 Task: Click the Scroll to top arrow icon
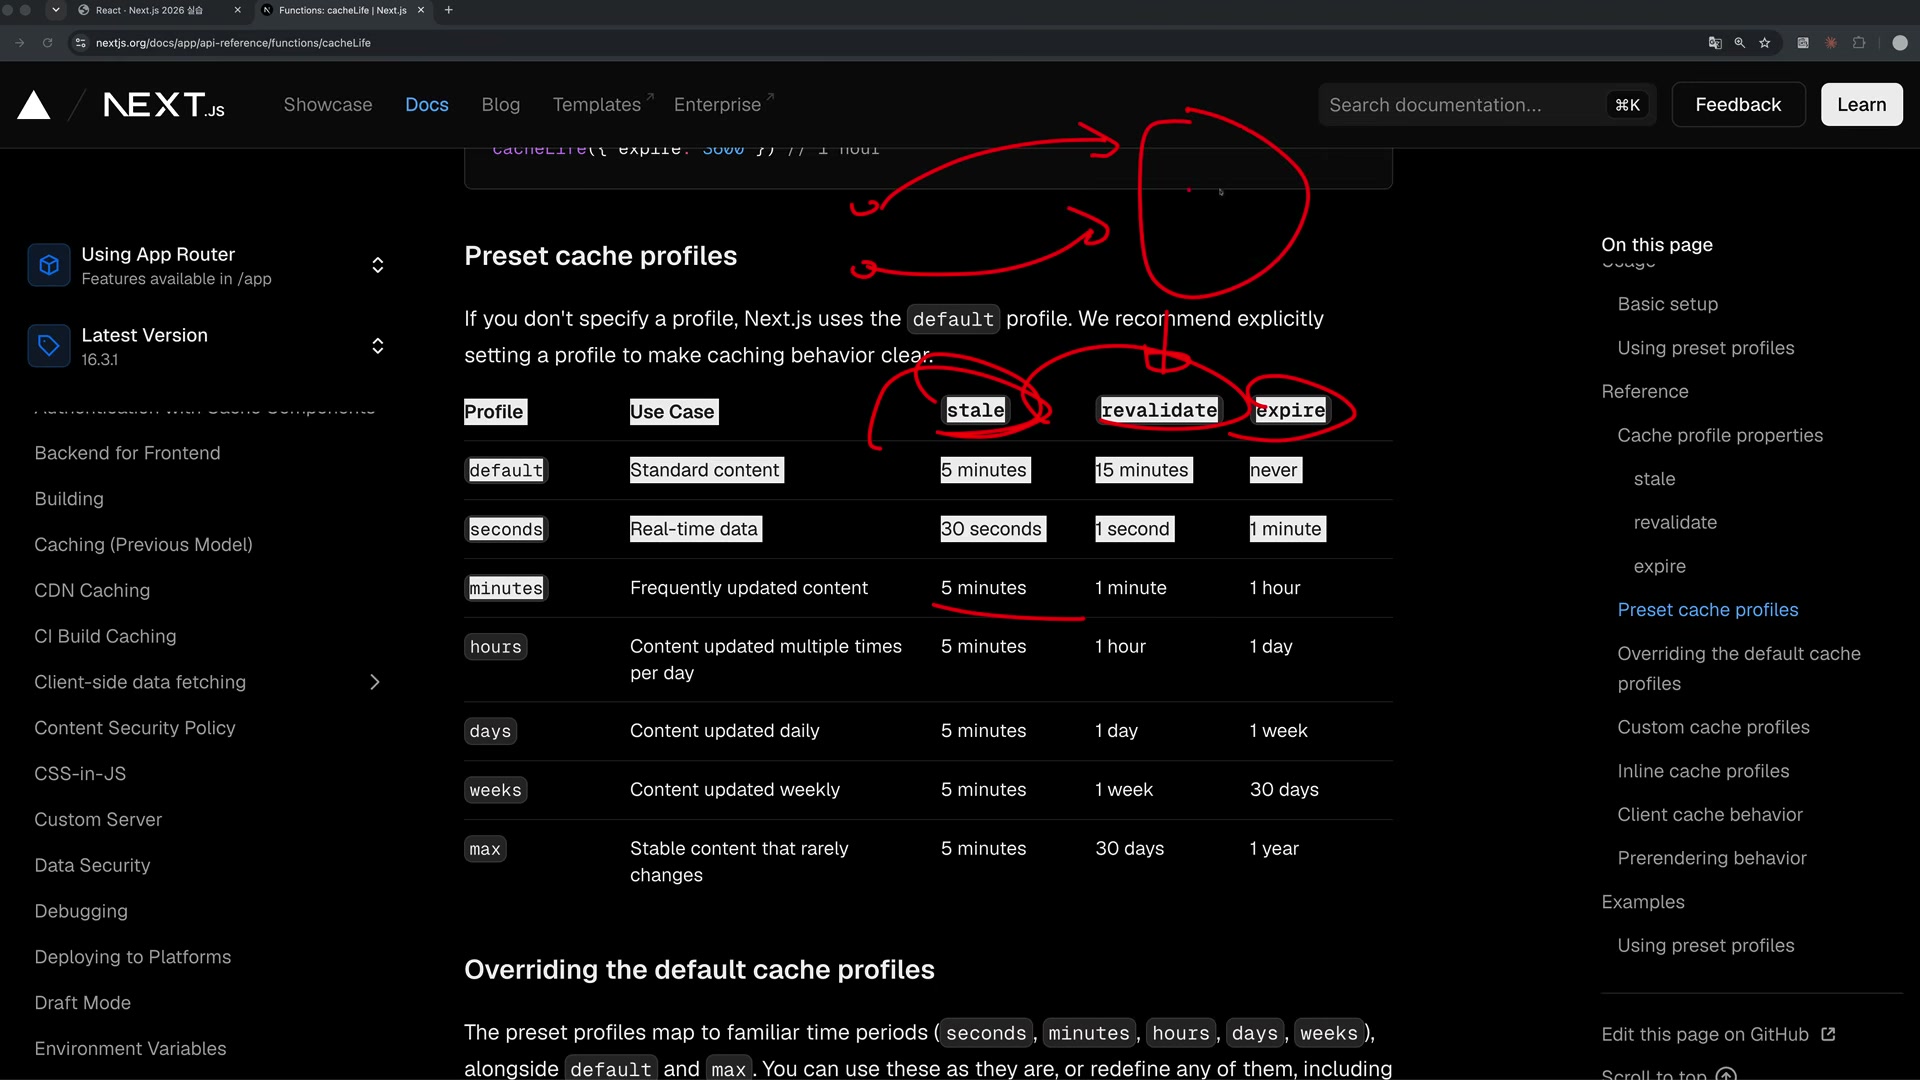tap(1726, 1075)
